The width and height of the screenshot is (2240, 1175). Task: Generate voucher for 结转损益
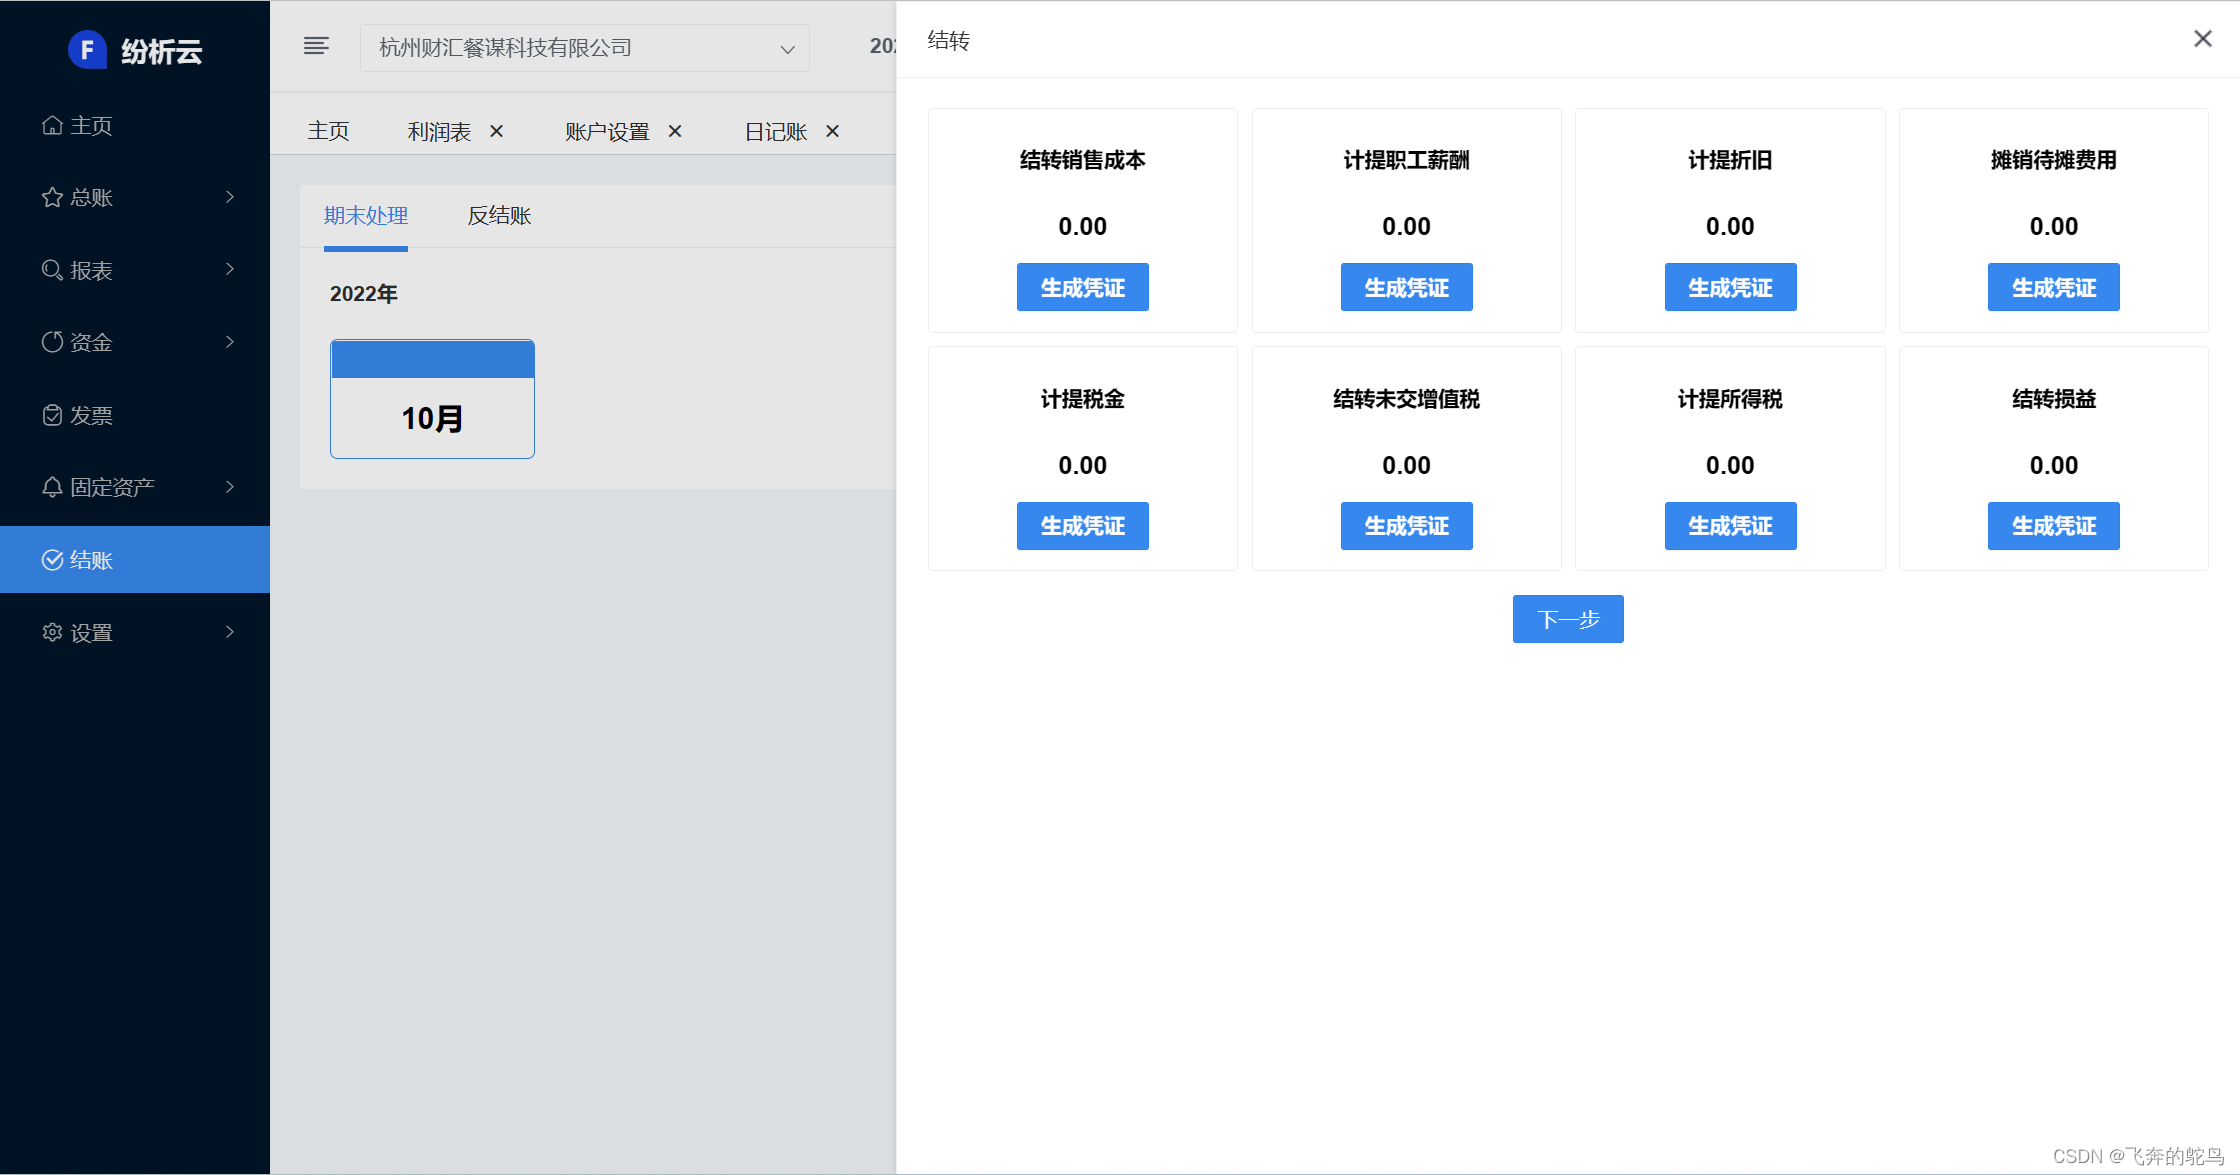(x=2053, y=526)
